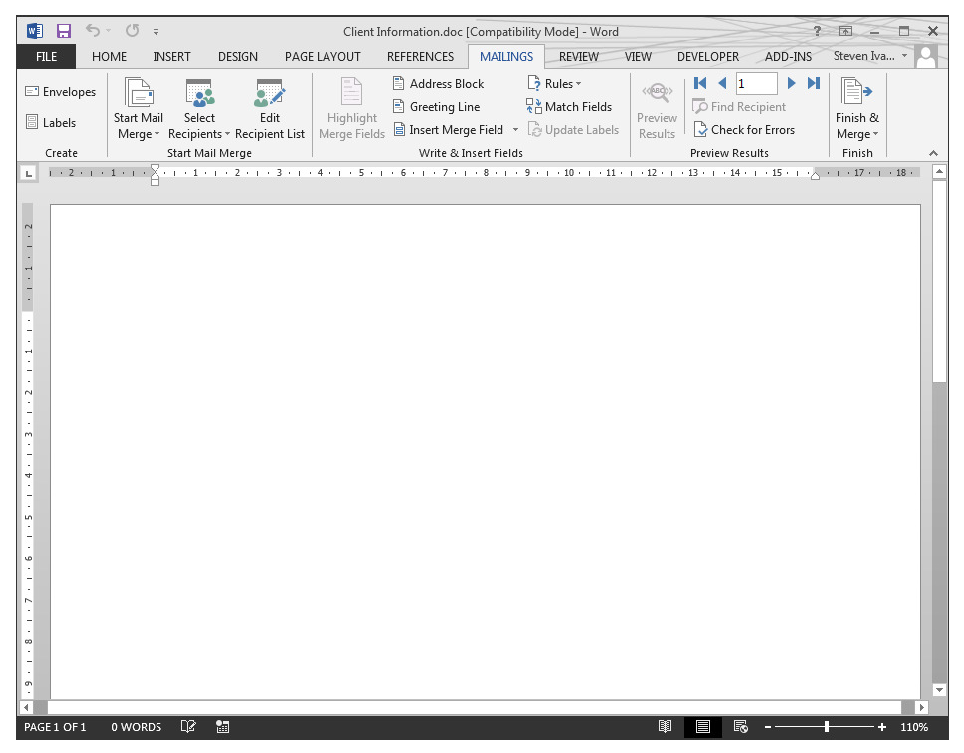Click the Word application icon in title bar

coord(35,31)
